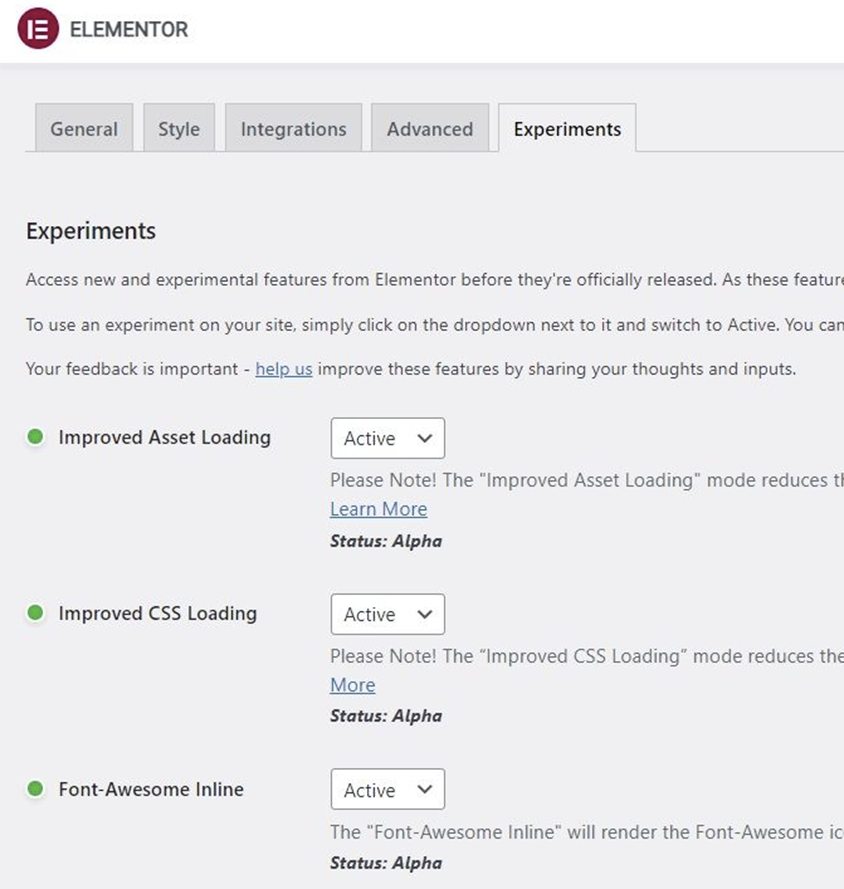844x889 pixels.
Task: Expand the dropdown arrow next to Improved Asset Loading
Action: (x=424, y=438)
